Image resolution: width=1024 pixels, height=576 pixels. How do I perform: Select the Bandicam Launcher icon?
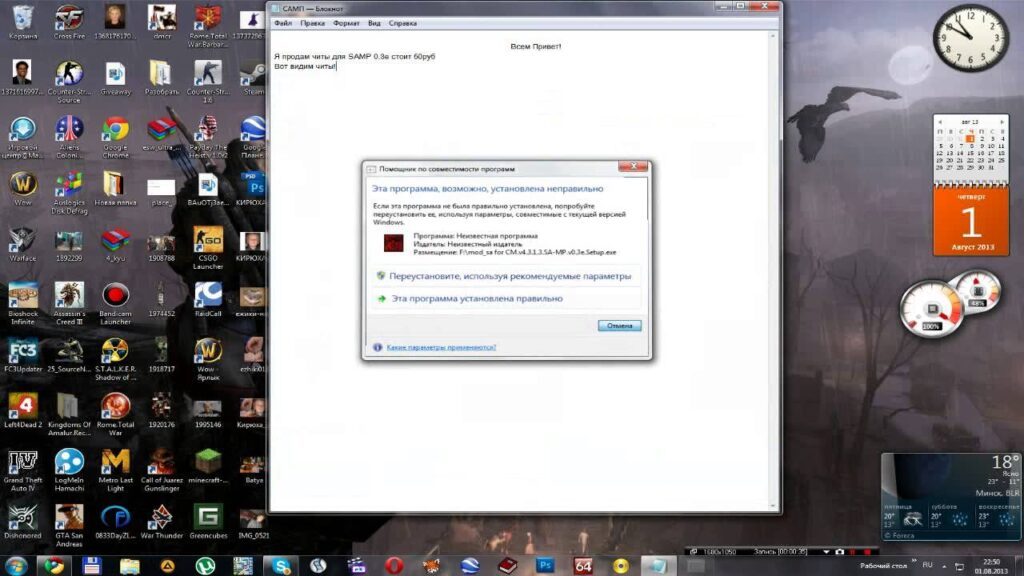(x=116, y=304)
